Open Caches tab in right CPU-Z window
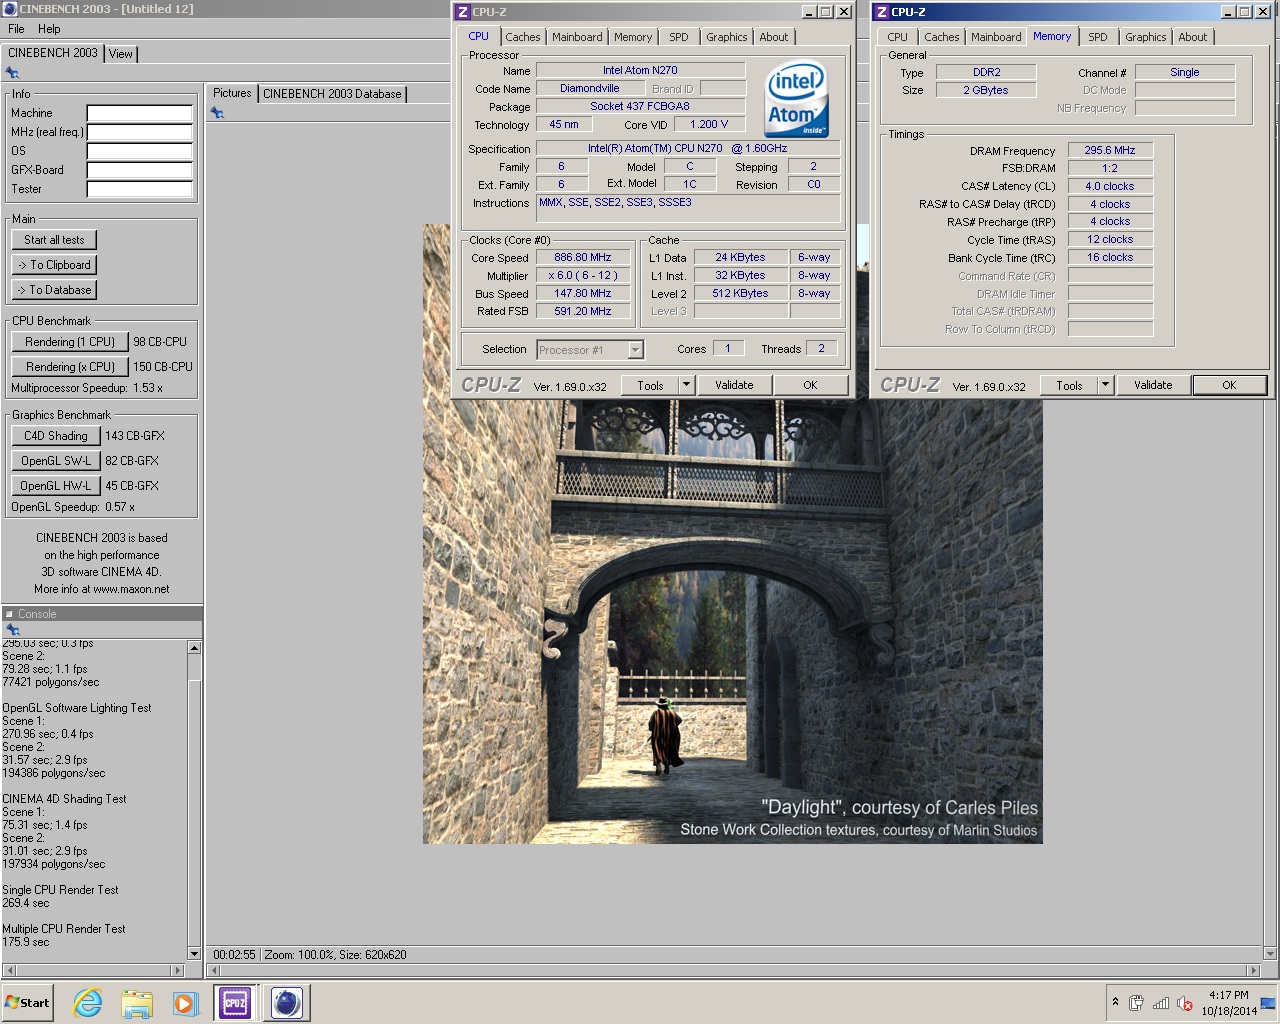The image size is (1280, 1024). (941, 37)
